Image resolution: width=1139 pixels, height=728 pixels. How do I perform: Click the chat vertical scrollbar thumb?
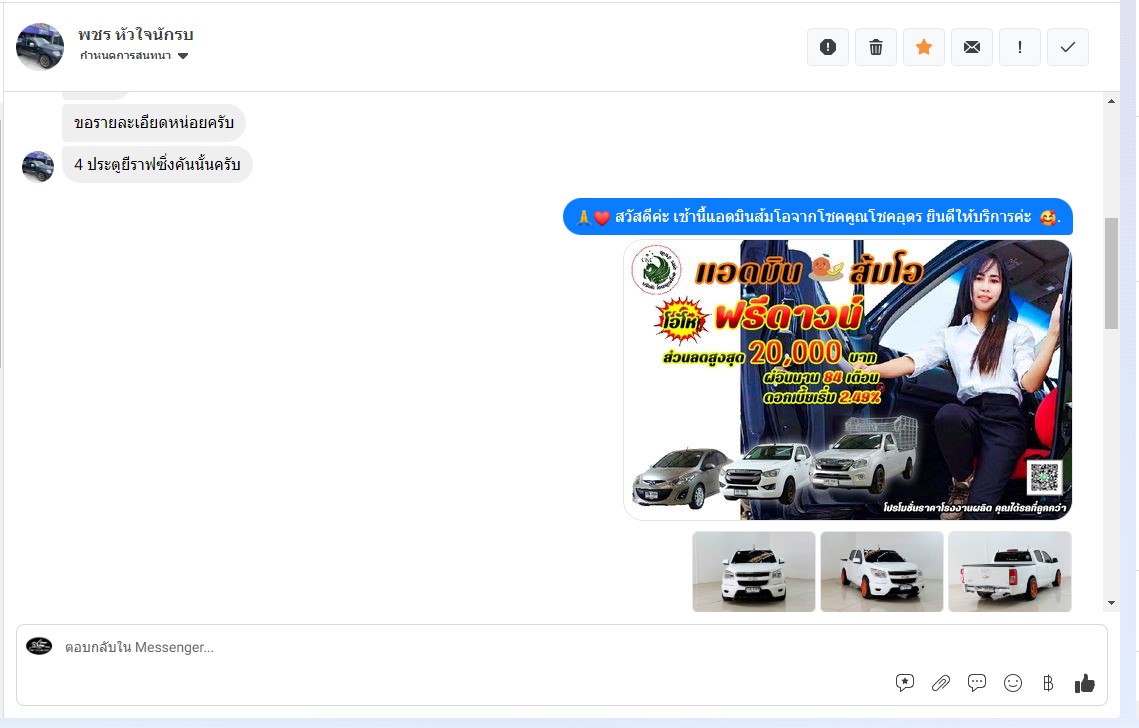1111,273
